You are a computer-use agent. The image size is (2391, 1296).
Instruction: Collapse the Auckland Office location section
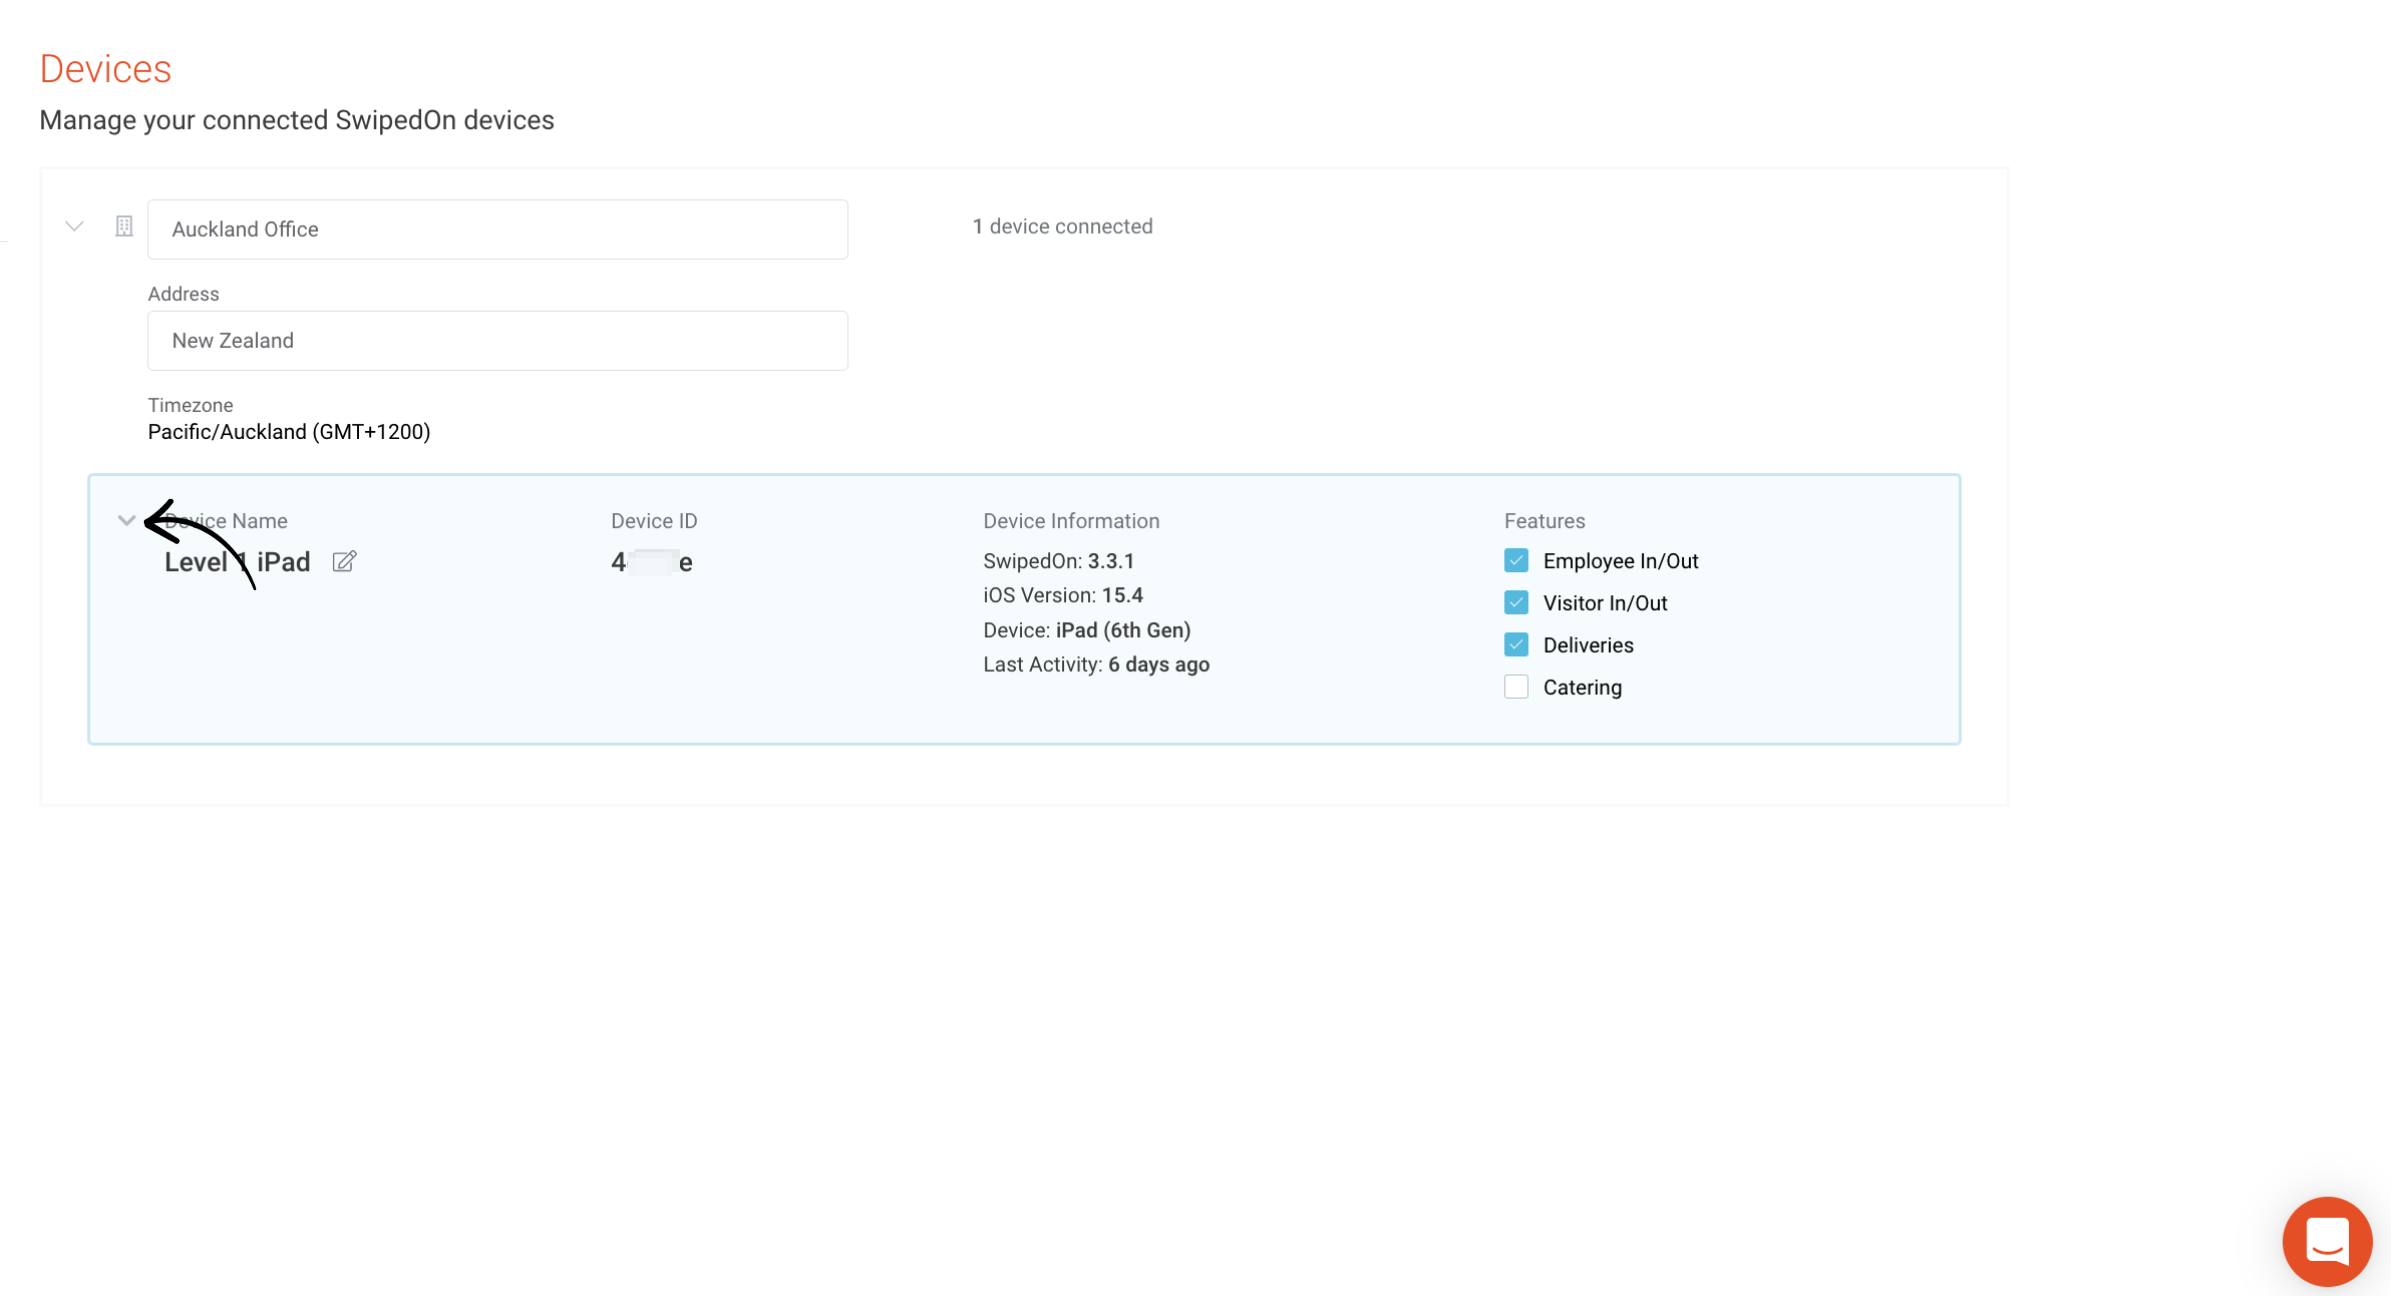pyautogui.click(x=74, y=227)
